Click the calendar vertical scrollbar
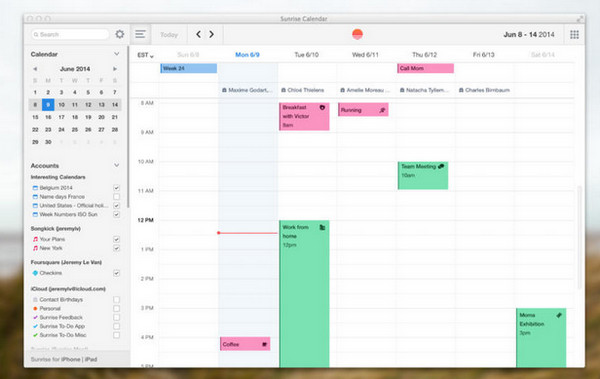This screenshot has height=379, width=600. pyautogui.click(x=579, y=237)
